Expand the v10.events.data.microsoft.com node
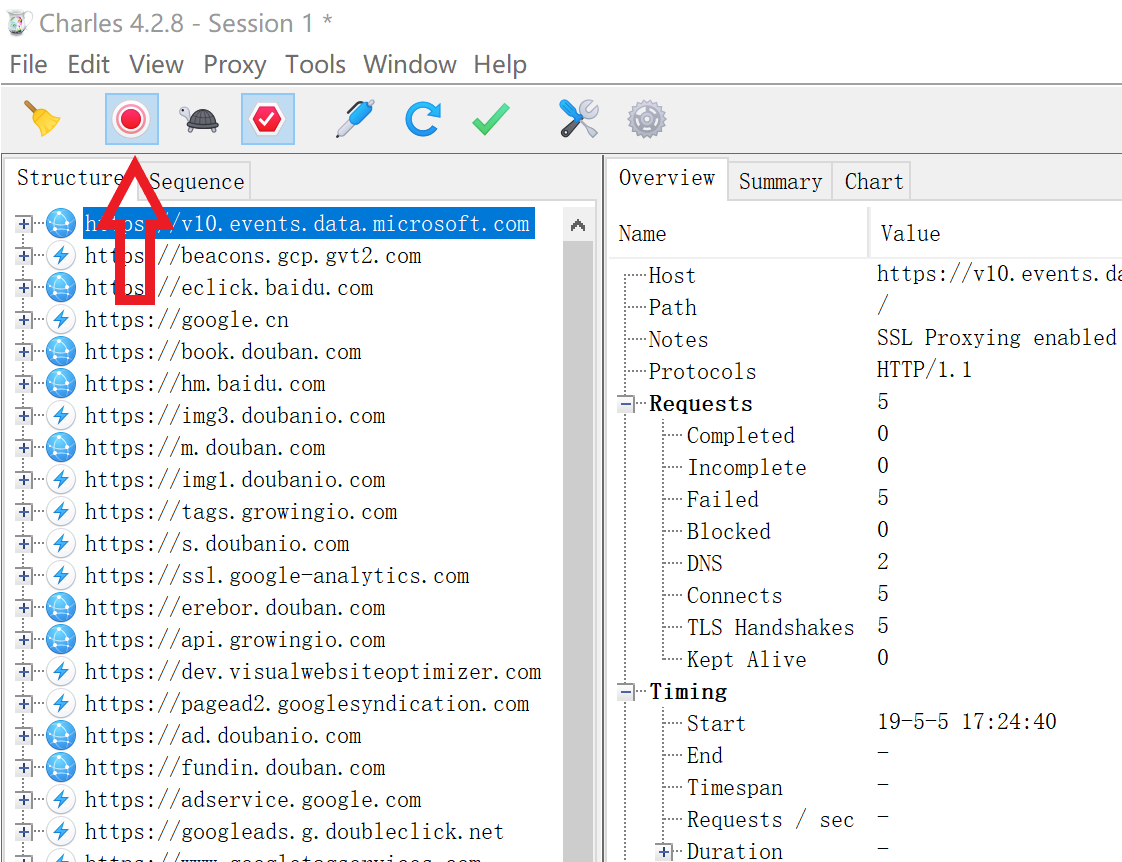The image size is (1122, 862). pos(24,224)
